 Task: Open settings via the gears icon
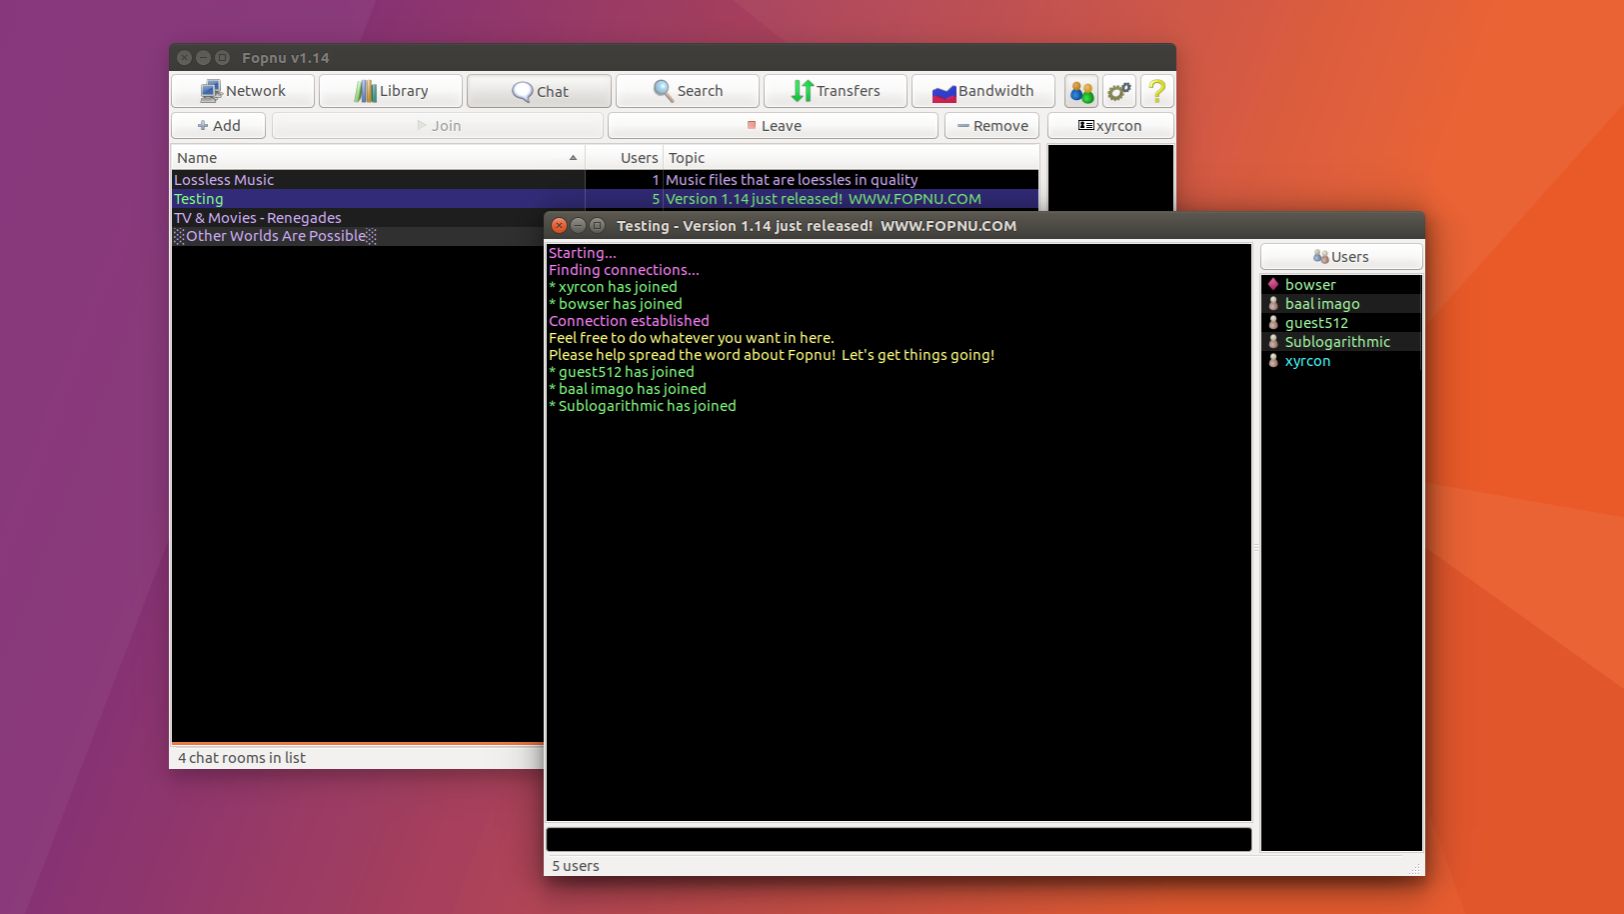[1119, 91]
